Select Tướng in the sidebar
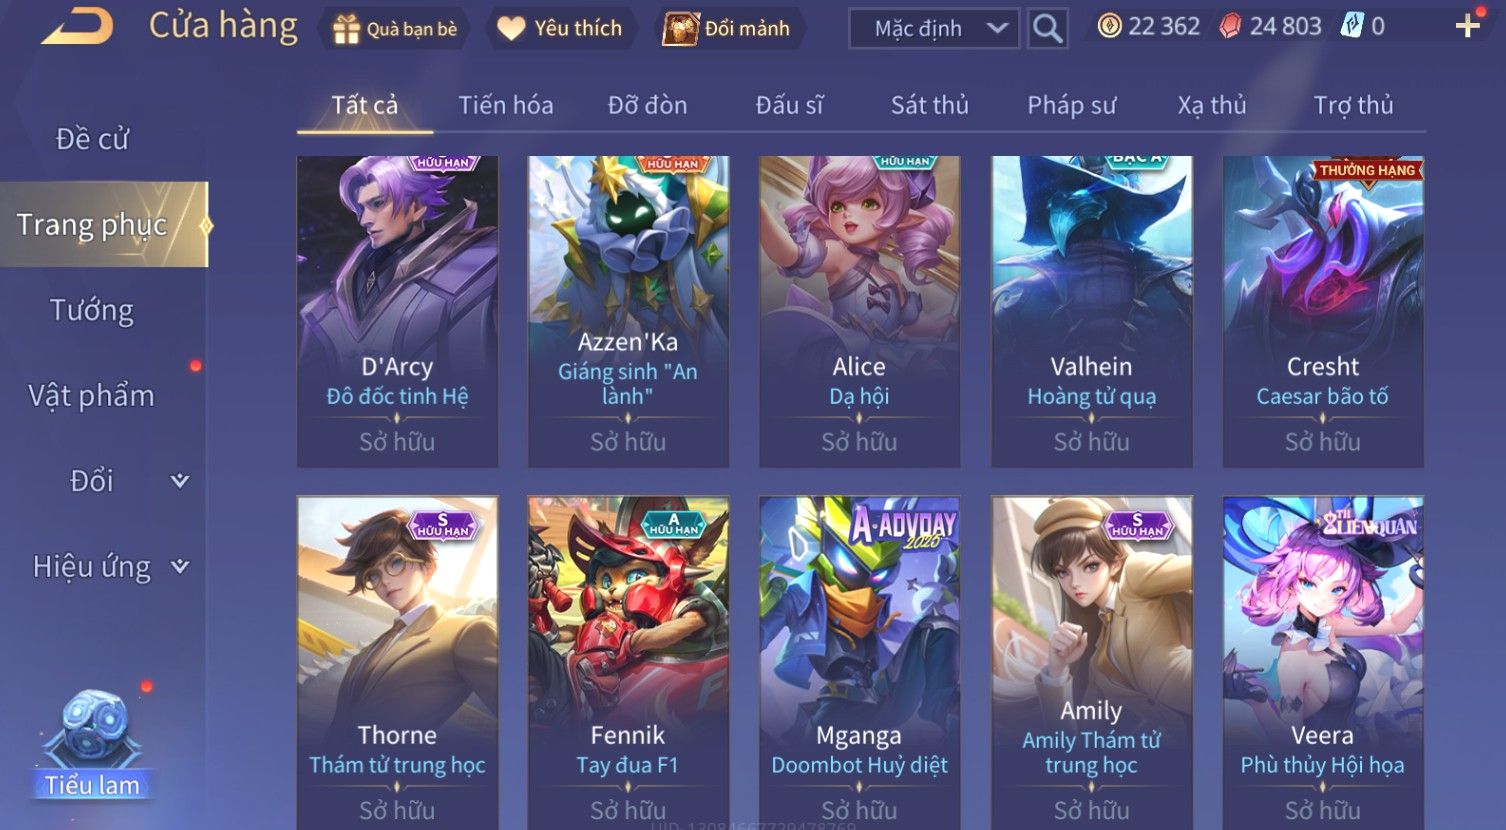This screenshot has width=1506, height=830. tap(92, 311)
